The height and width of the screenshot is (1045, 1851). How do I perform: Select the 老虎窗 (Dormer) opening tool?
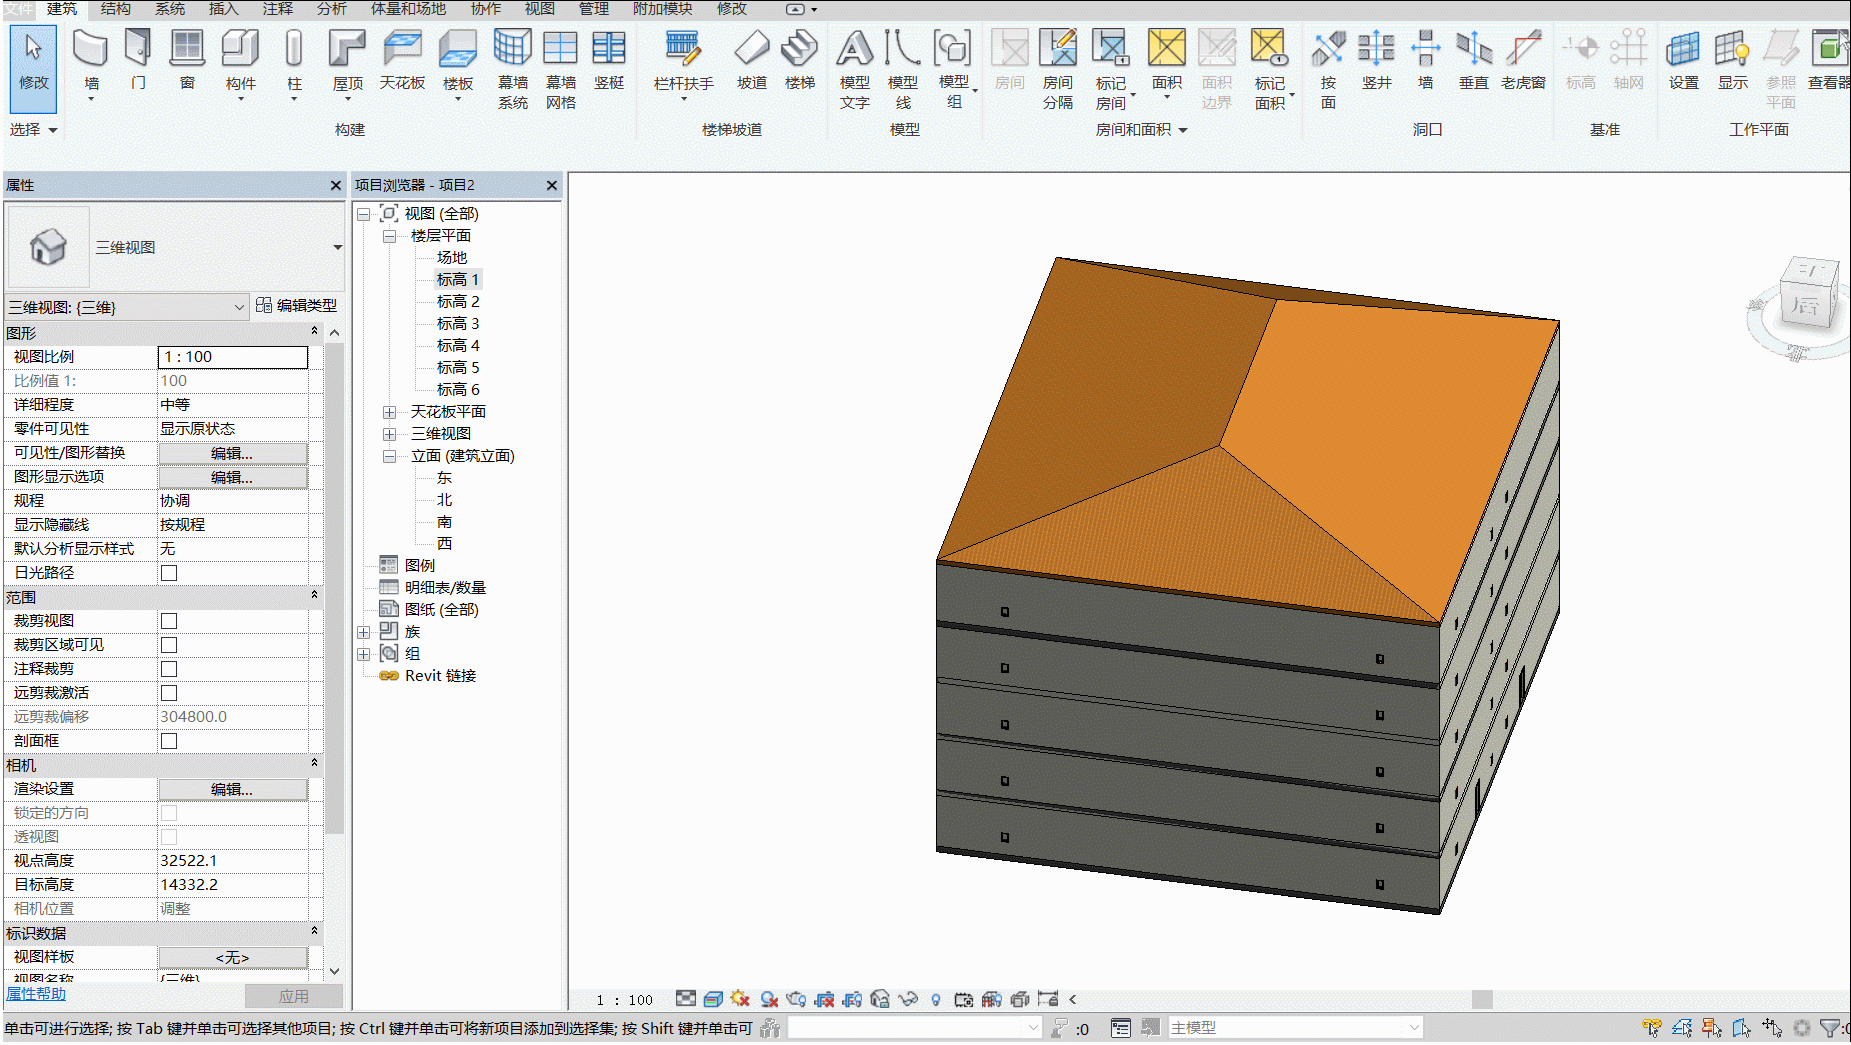(x=1523, y=60)
